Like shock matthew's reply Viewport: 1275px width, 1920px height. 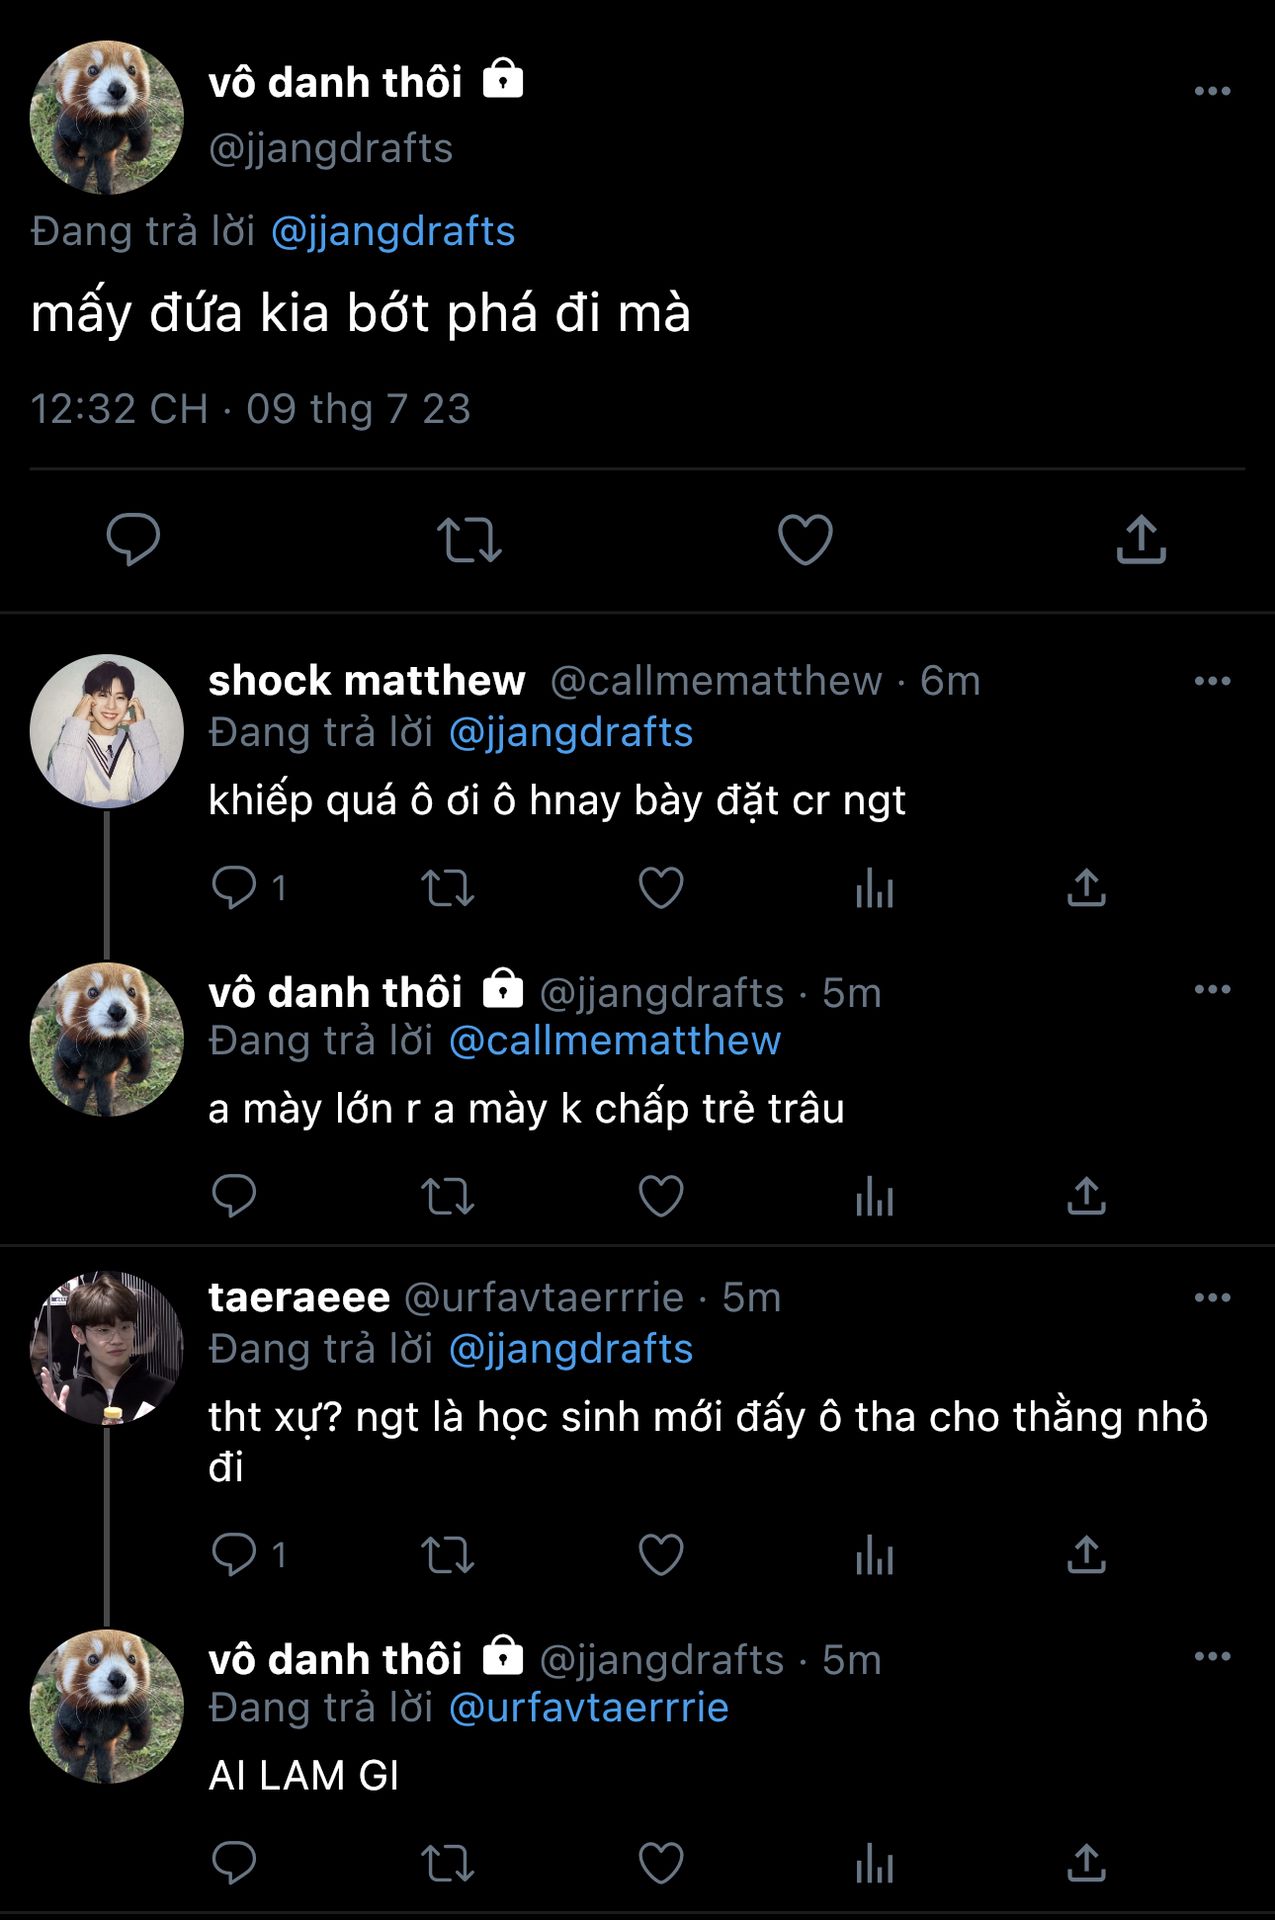pos(661,888)
